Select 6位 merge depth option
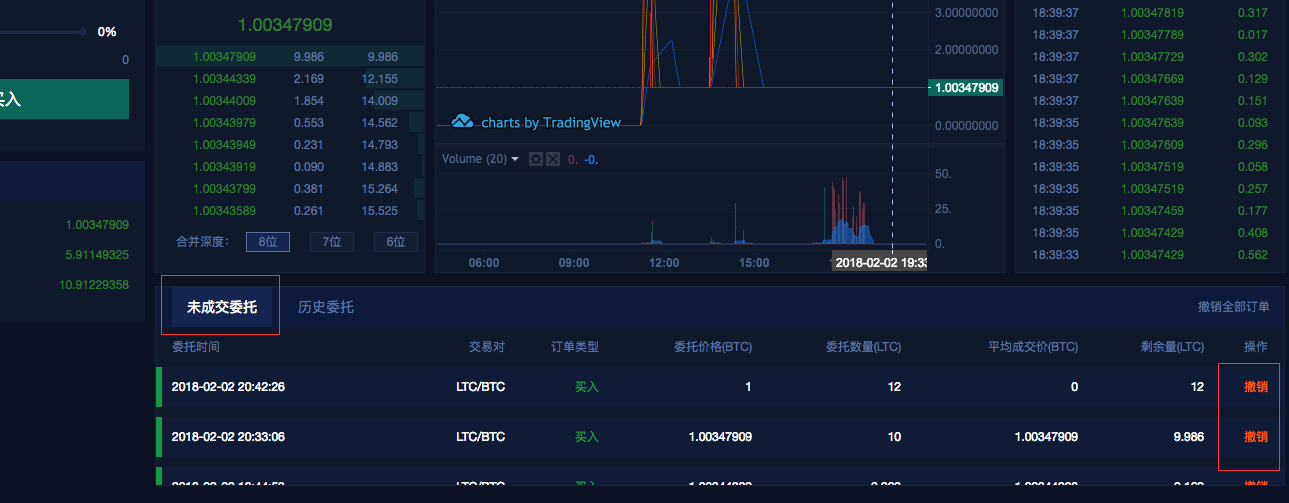1289x503 pixels. (x=395, y=242)
